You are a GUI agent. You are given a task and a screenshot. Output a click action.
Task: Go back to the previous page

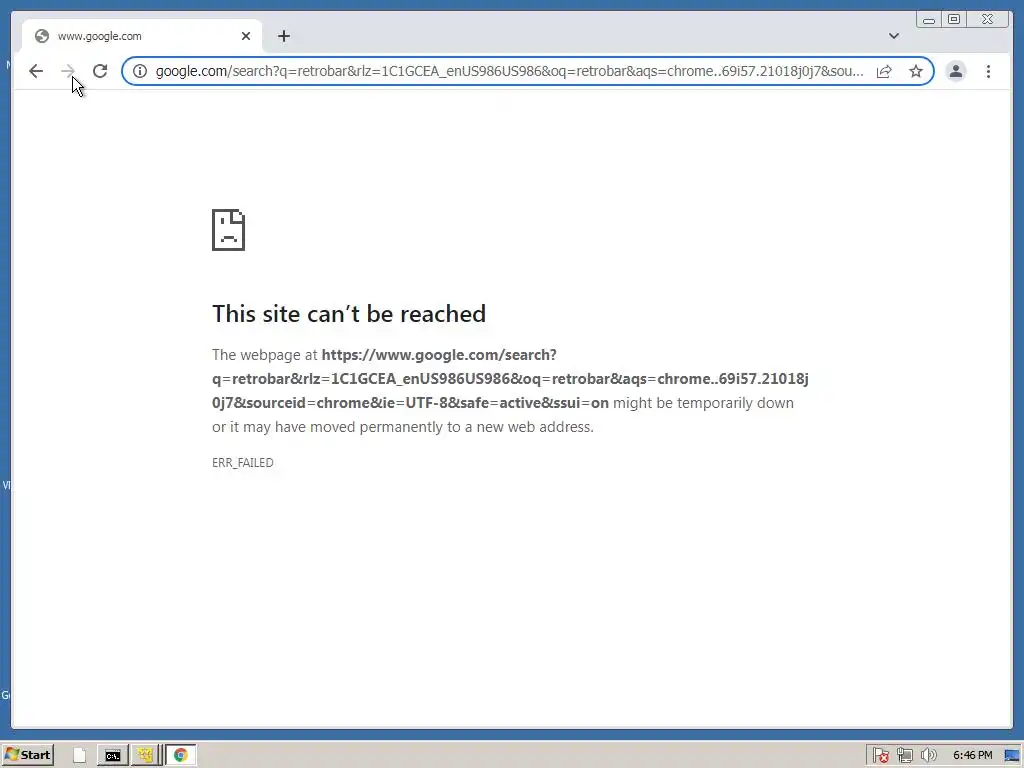coord(36,71)
